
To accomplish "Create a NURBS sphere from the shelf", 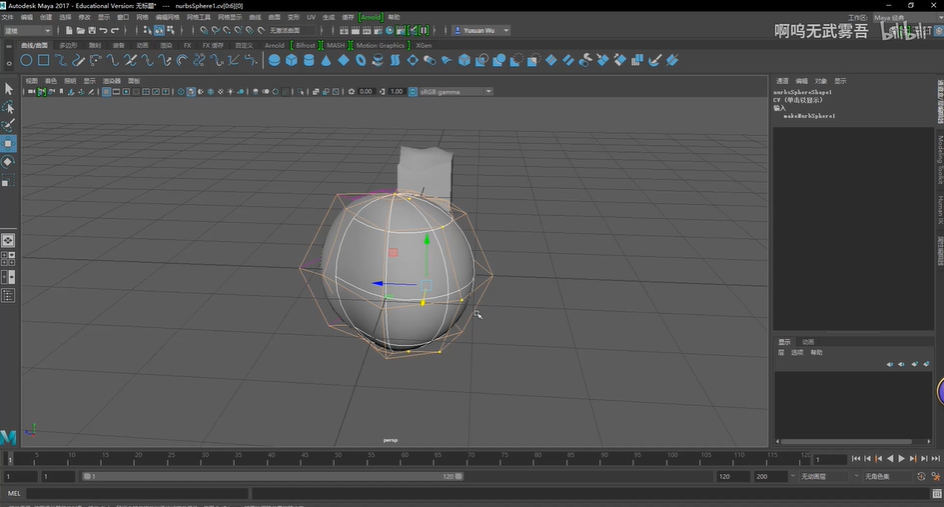I will pos(274,60).
